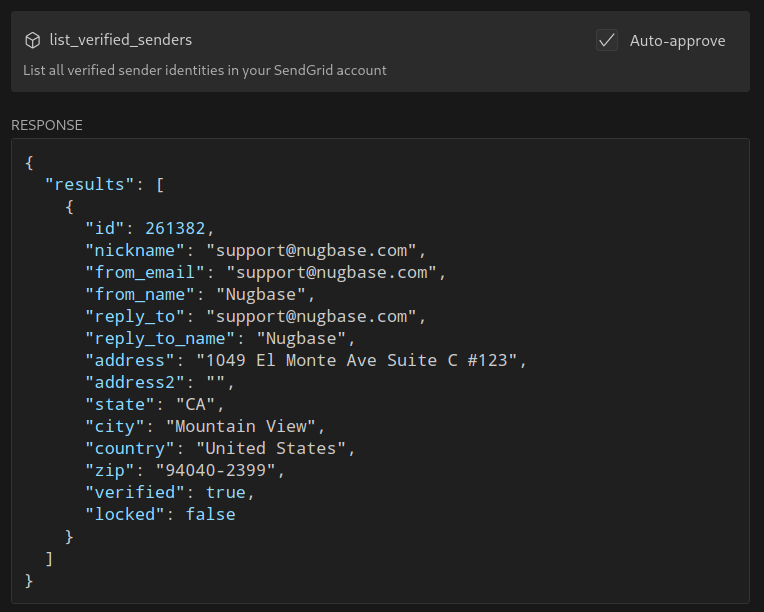Toggle the Auto-approve checkbox

(x=607, y=40)
